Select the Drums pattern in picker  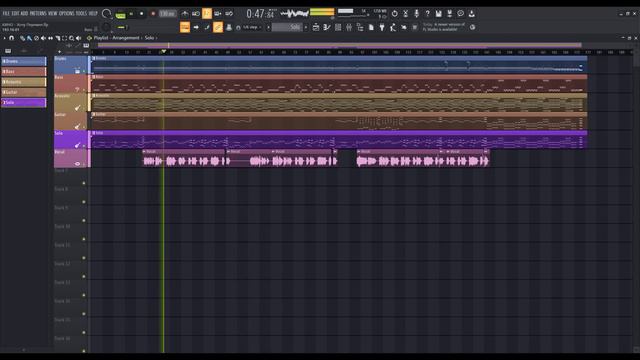[x=24, y=61]
